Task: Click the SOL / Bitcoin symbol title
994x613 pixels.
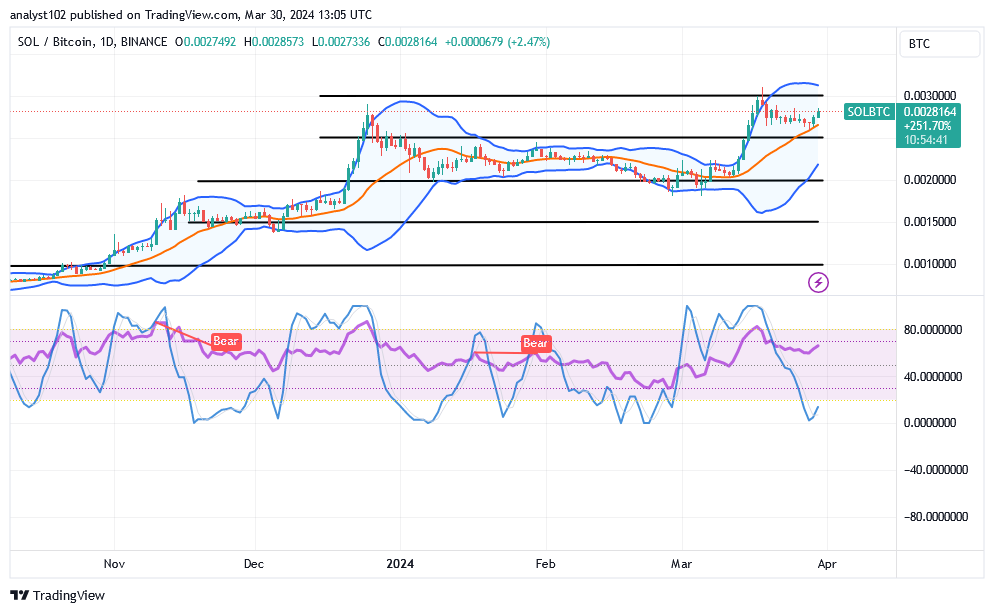Action: coord(56,42)
